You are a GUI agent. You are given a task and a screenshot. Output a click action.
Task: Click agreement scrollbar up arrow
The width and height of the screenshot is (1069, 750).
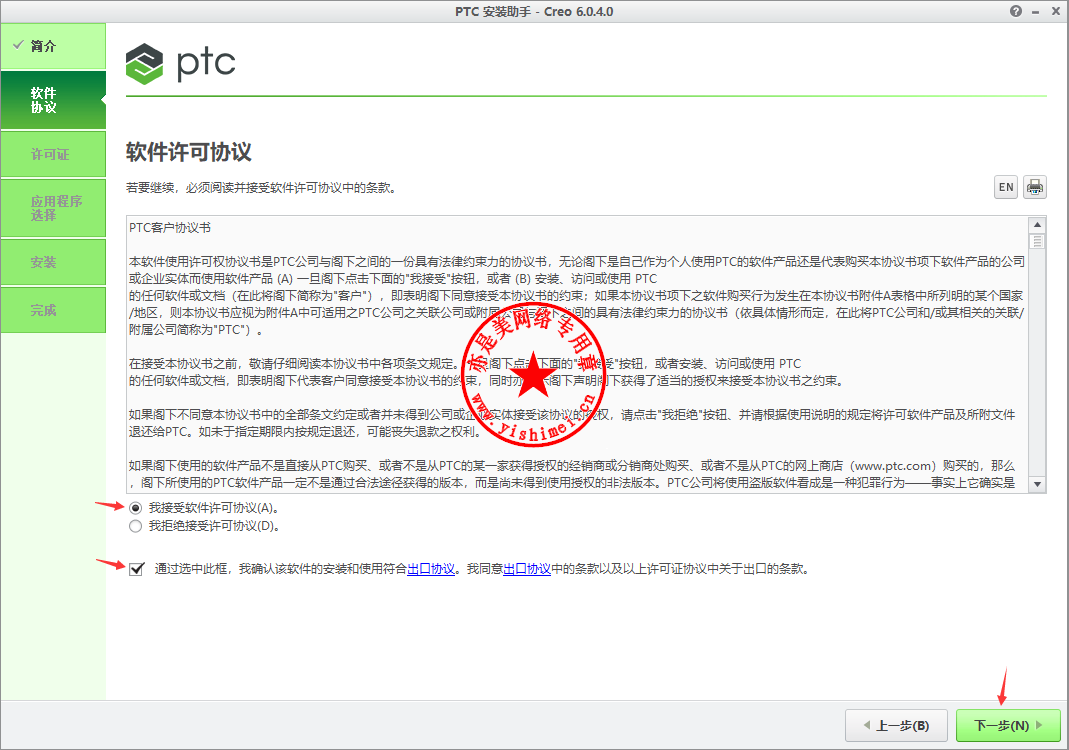pyautogui.click(x=1037, y=225)
